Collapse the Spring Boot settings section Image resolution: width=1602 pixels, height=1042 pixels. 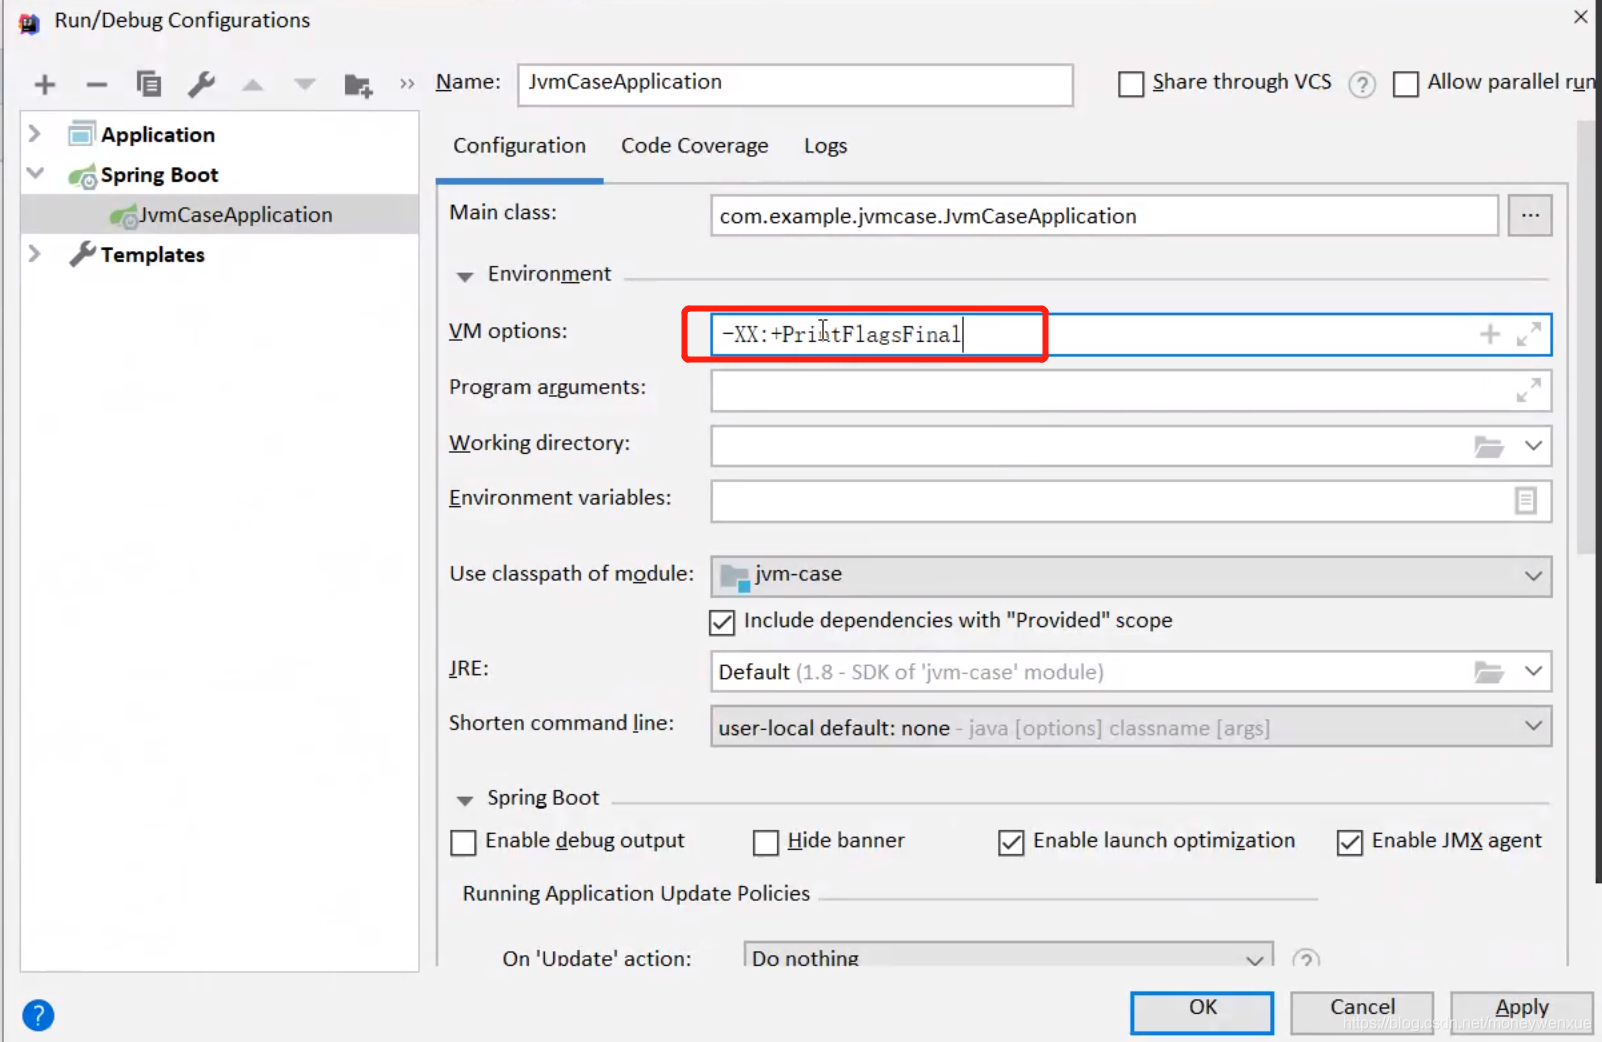pos(464,800)
